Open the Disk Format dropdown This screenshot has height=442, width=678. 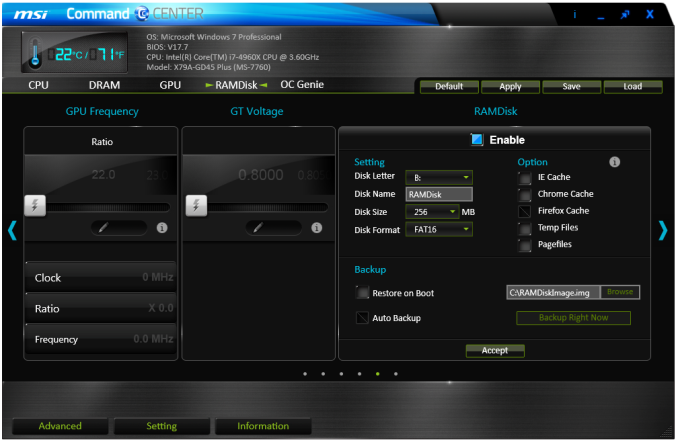(x=439, y=229)
